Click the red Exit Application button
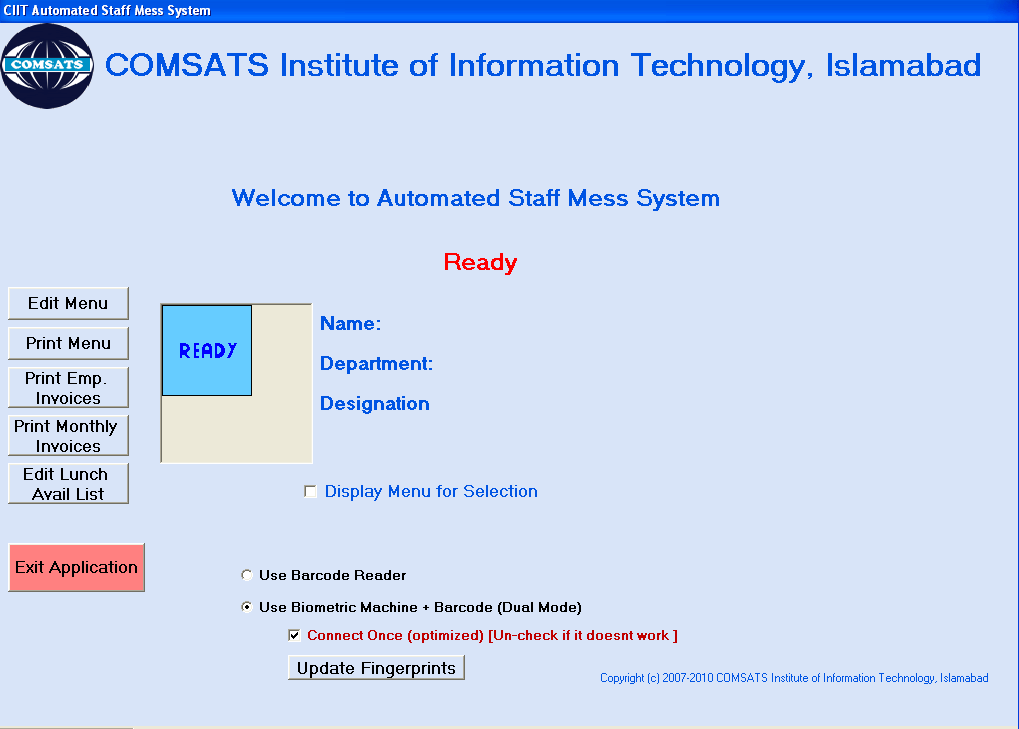 pos(76,567)
